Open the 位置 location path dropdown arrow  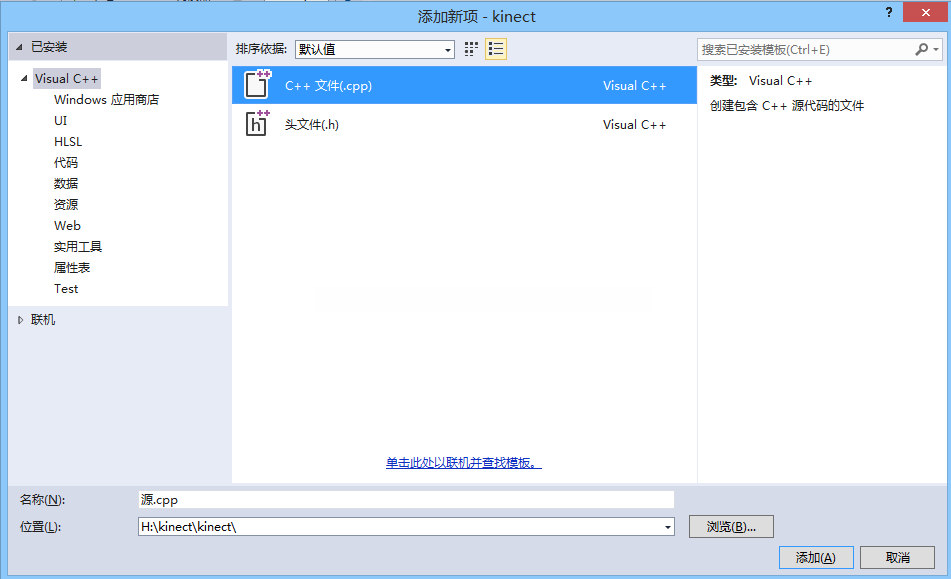tap(667, 527)
